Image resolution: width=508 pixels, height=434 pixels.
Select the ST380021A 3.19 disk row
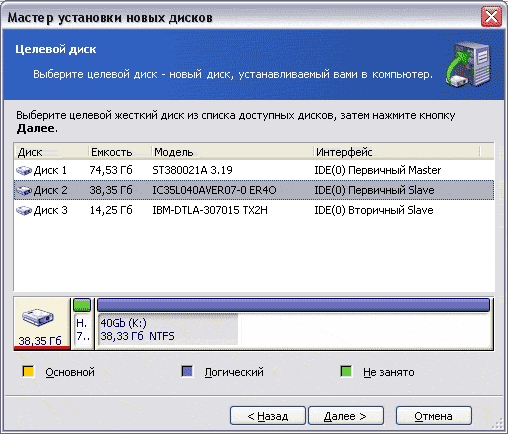(x=254, y=171)
